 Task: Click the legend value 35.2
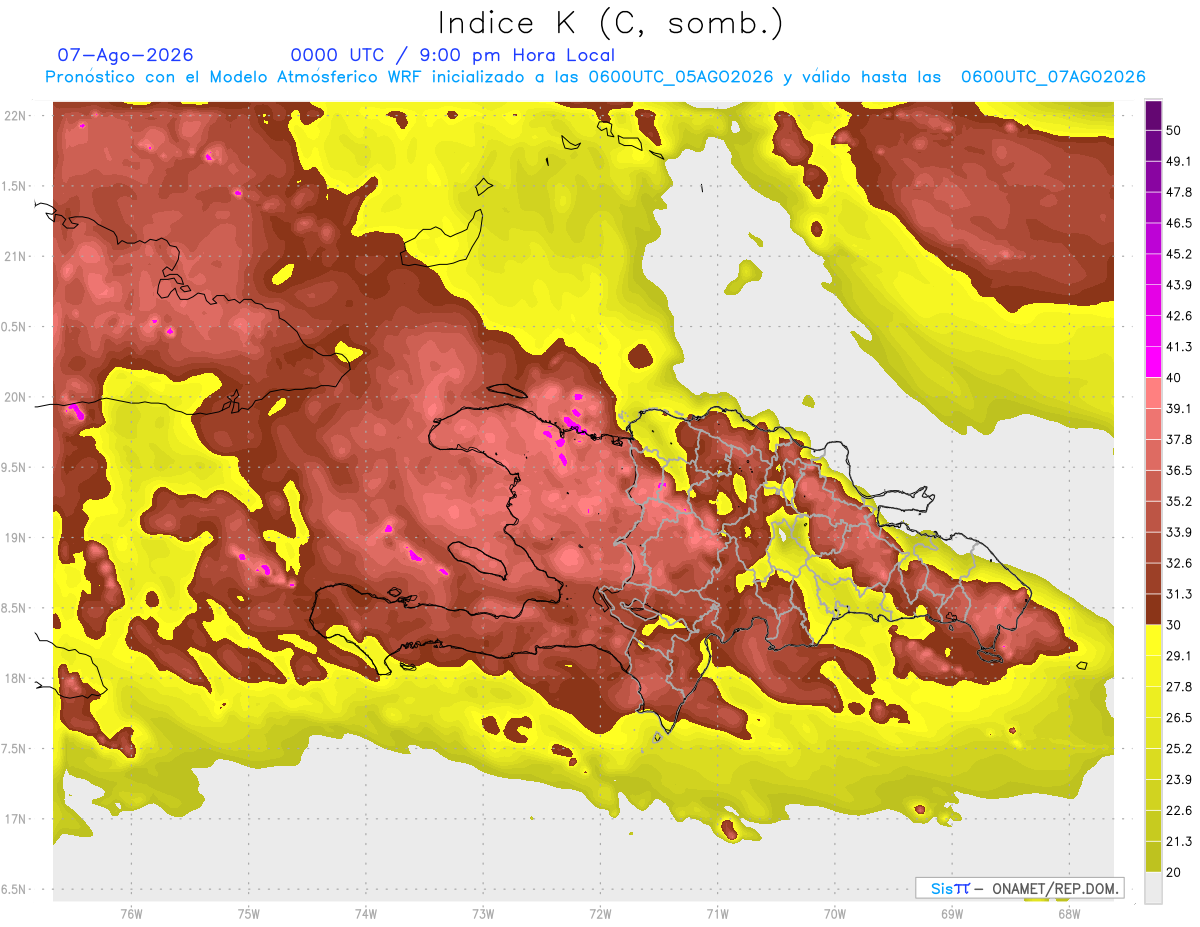point(1179,502)
